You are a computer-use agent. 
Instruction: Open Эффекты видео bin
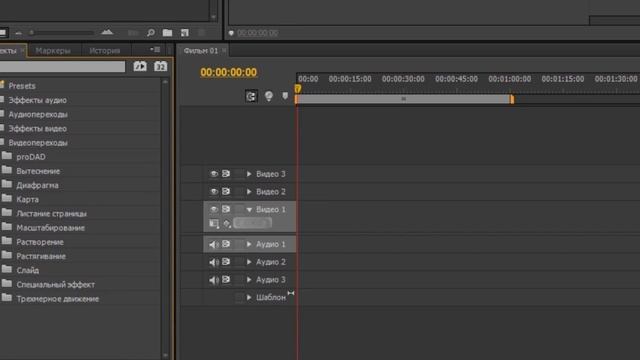click(x=38, y=129)
